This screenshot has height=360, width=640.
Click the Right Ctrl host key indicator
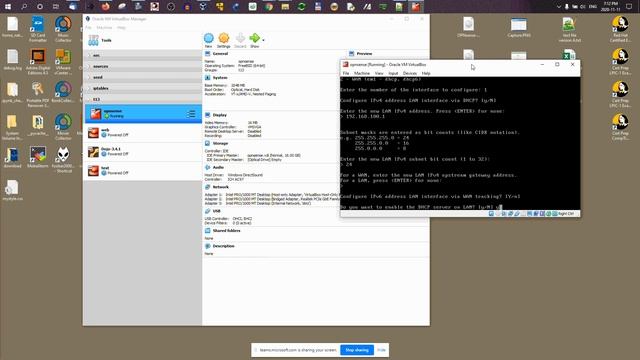(x=566, y=213)
